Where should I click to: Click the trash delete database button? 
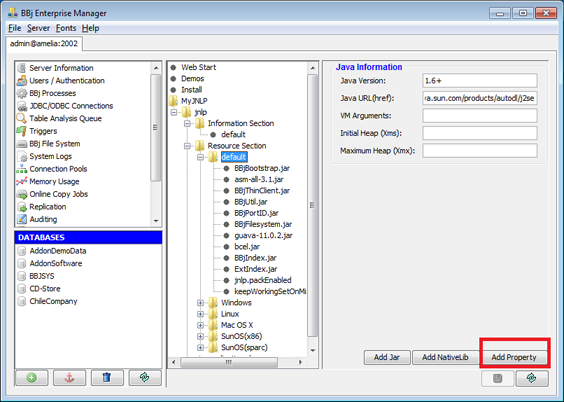(x=107, y=378)
